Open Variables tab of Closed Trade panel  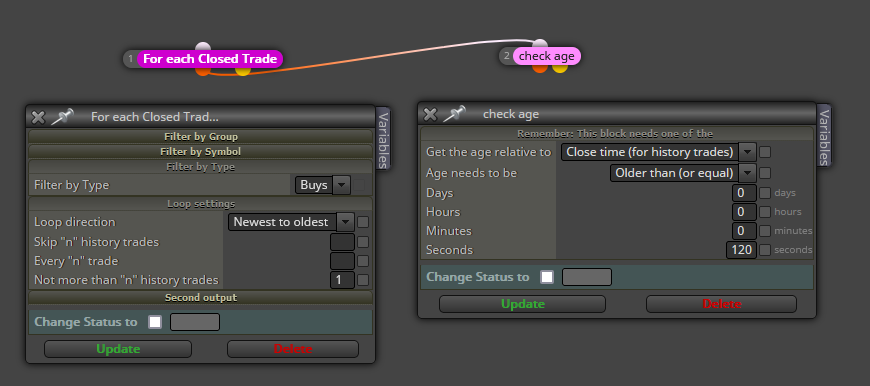(x=383, y=138)
